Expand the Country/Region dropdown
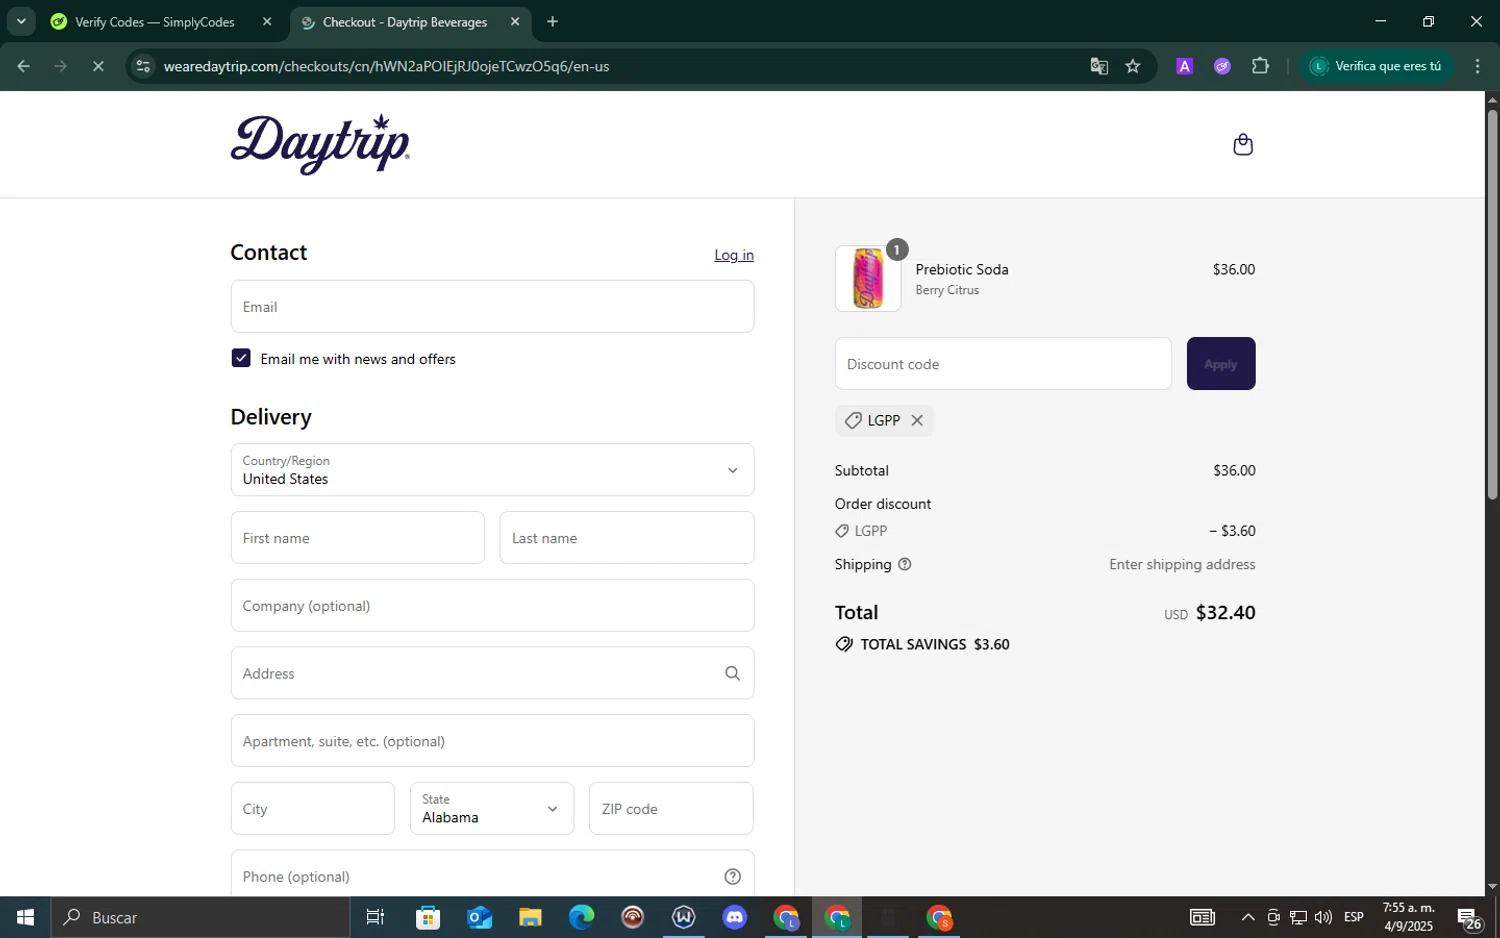1500x938 pixels. [x=492, y=470]
